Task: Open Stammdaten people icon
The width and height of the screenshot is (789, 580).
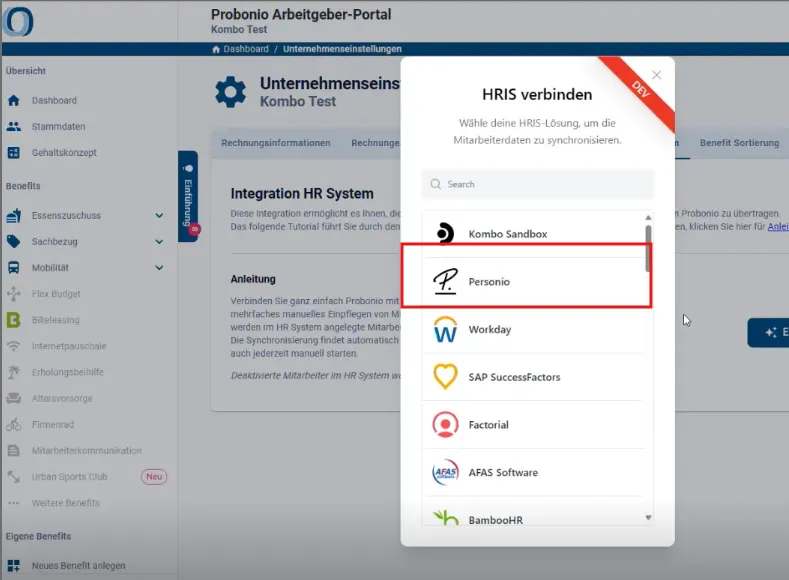Action: tap(14, 127)
